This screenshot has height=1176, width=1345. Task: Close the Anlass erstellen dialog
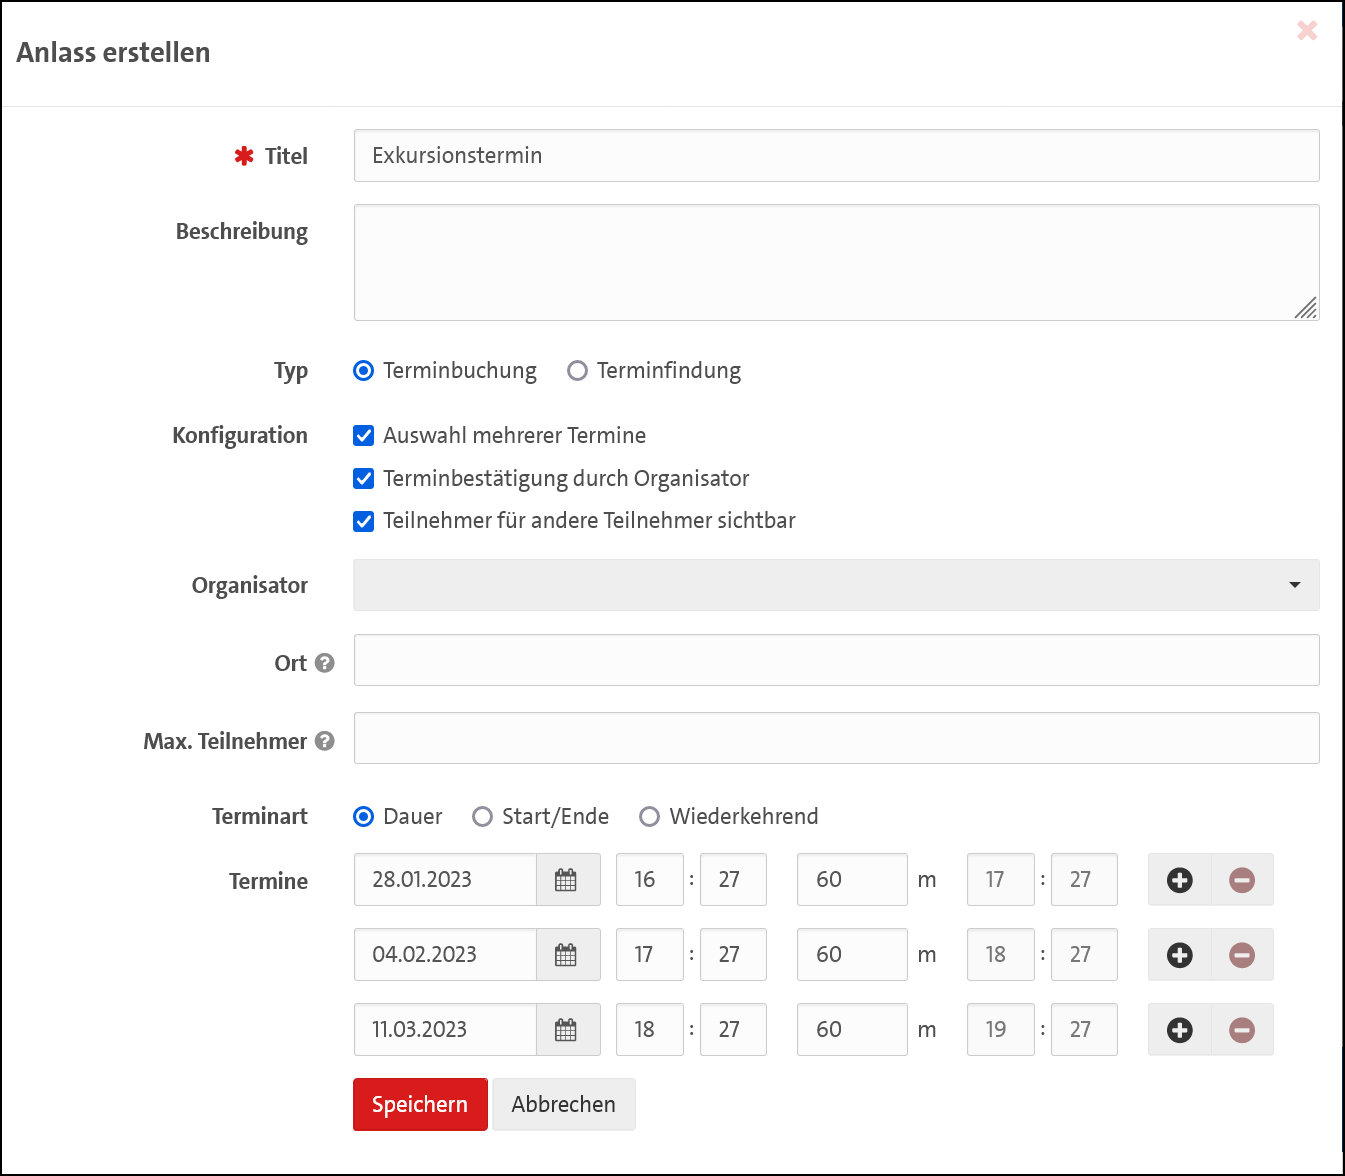(1306, 31)
